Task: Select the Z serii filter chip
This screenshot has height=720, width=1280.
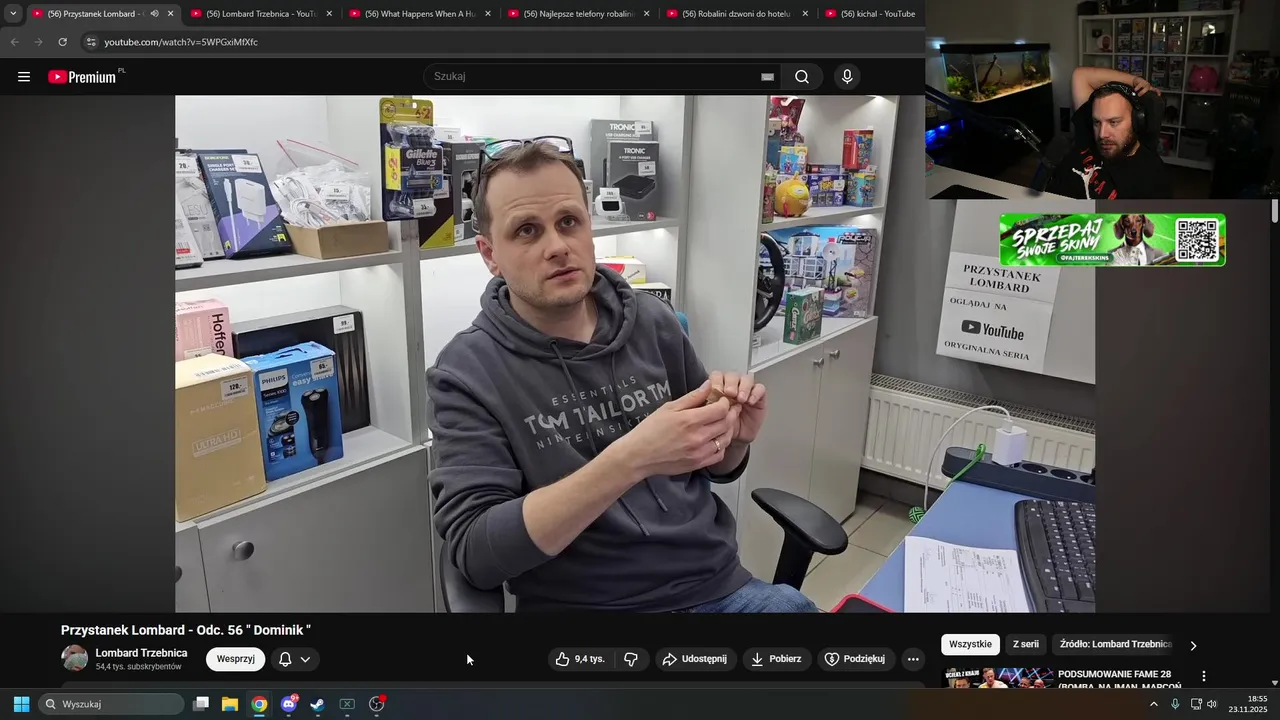Action: tap(1026, 645)
